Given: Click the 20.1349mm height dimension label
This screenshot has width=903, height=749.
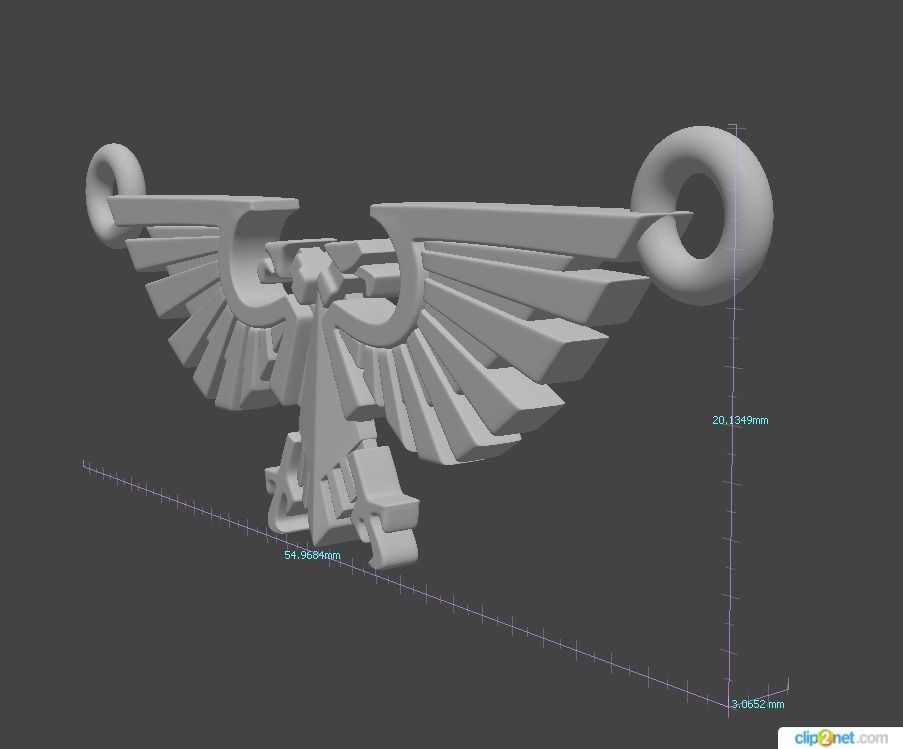Looking at the screenshot, I should (740, 420).
